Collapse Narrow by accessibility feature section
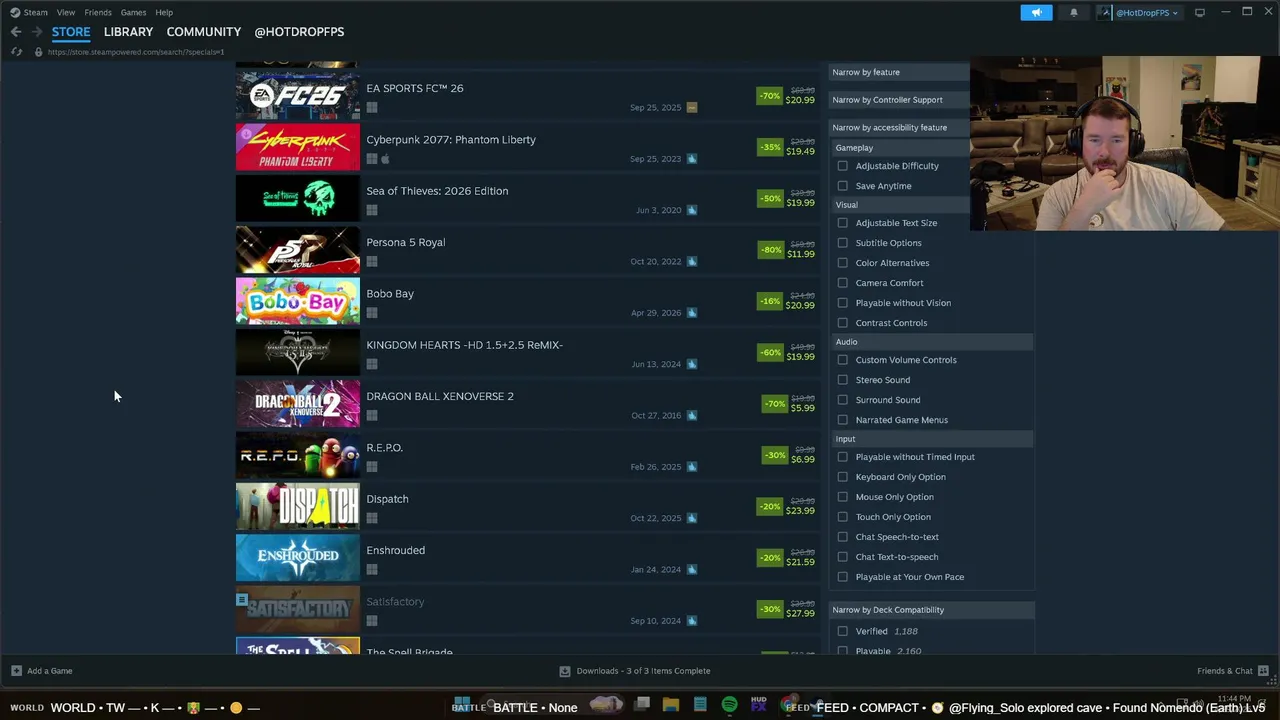 pos(900,128)
